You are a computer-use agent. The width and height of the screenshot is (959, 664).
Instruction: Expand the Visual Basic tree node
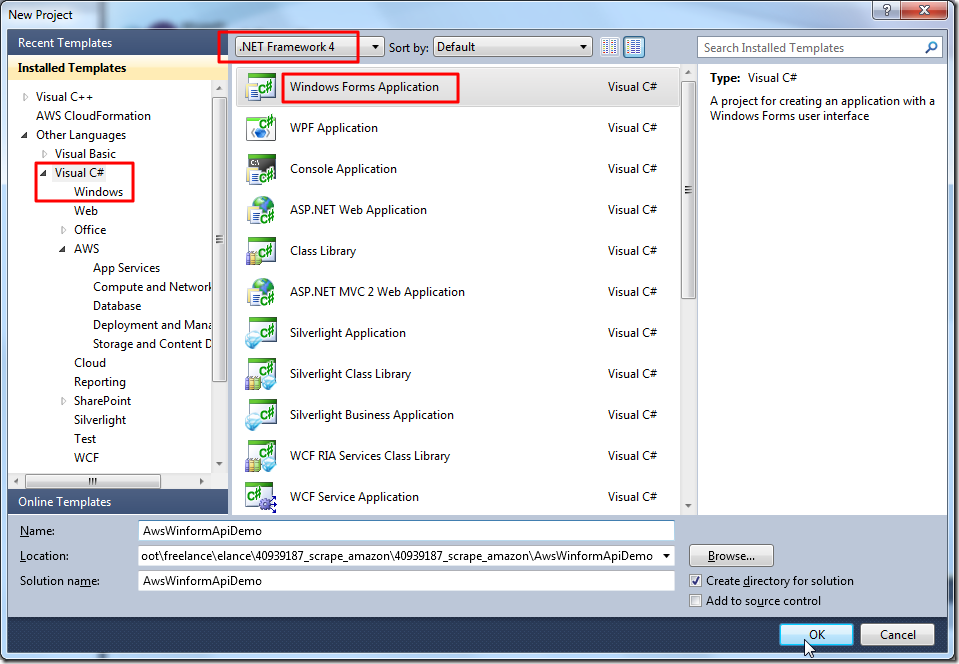44,154
